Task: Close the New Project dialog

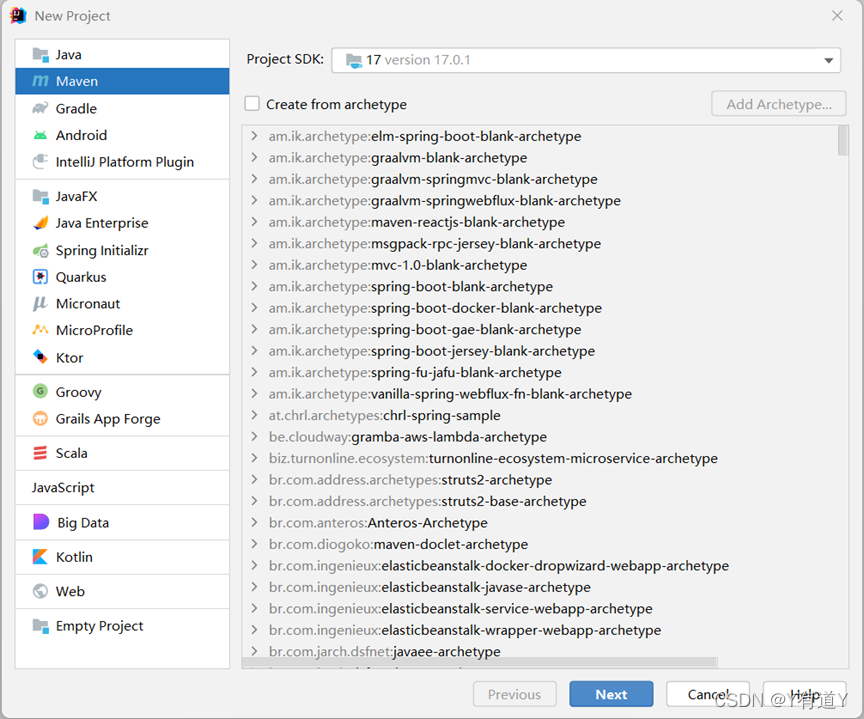Action: click(x=837, y=16)
